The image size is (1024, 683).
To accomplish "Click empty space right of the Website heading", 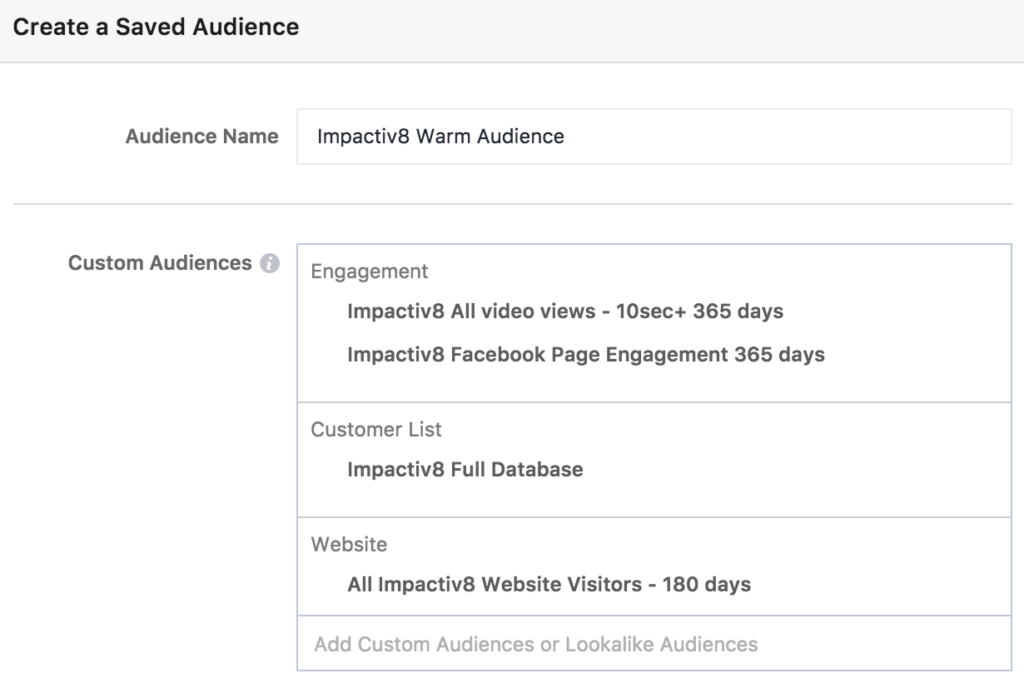I will (x=700, y=545).
